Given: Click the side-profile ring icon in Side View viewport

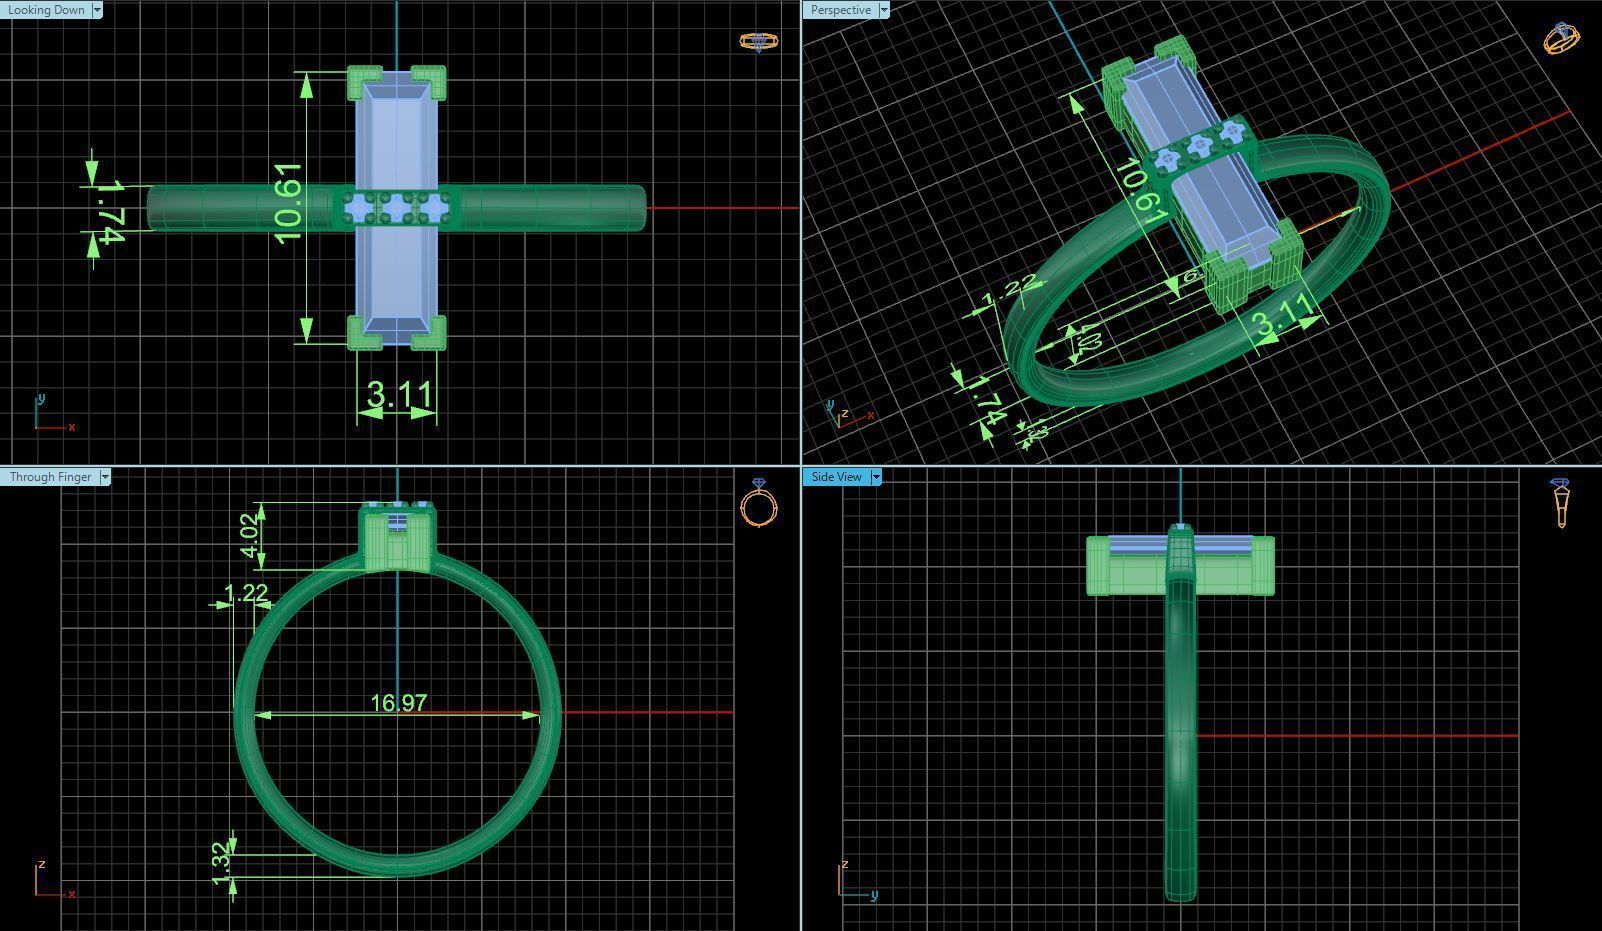Looking at the screenshot, I should pyautogui.click(x=1560, y=503).
